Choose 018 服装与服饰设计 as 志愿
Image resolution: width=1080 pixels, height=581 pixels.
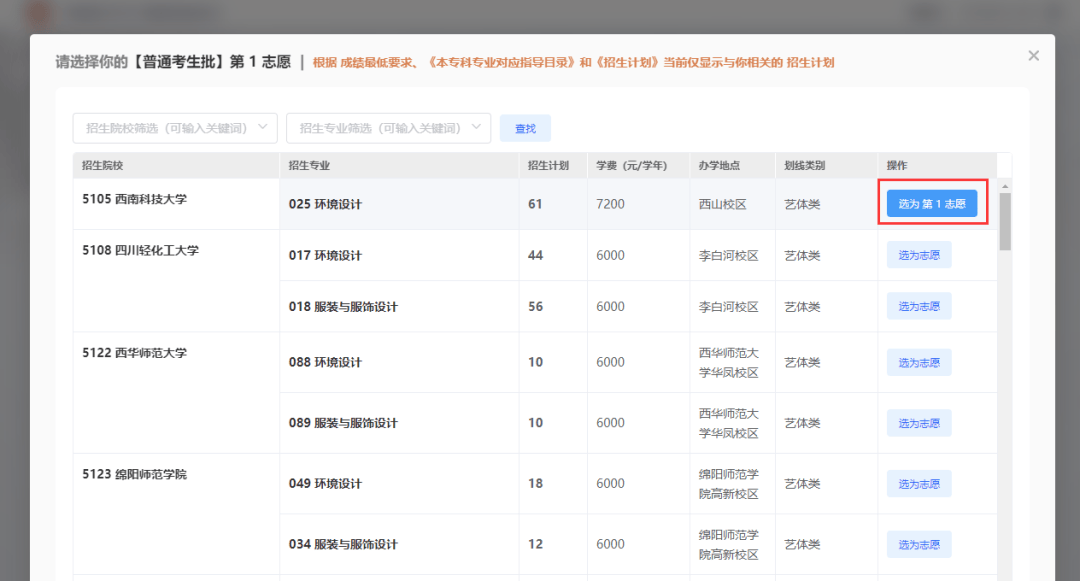(918, 306)
